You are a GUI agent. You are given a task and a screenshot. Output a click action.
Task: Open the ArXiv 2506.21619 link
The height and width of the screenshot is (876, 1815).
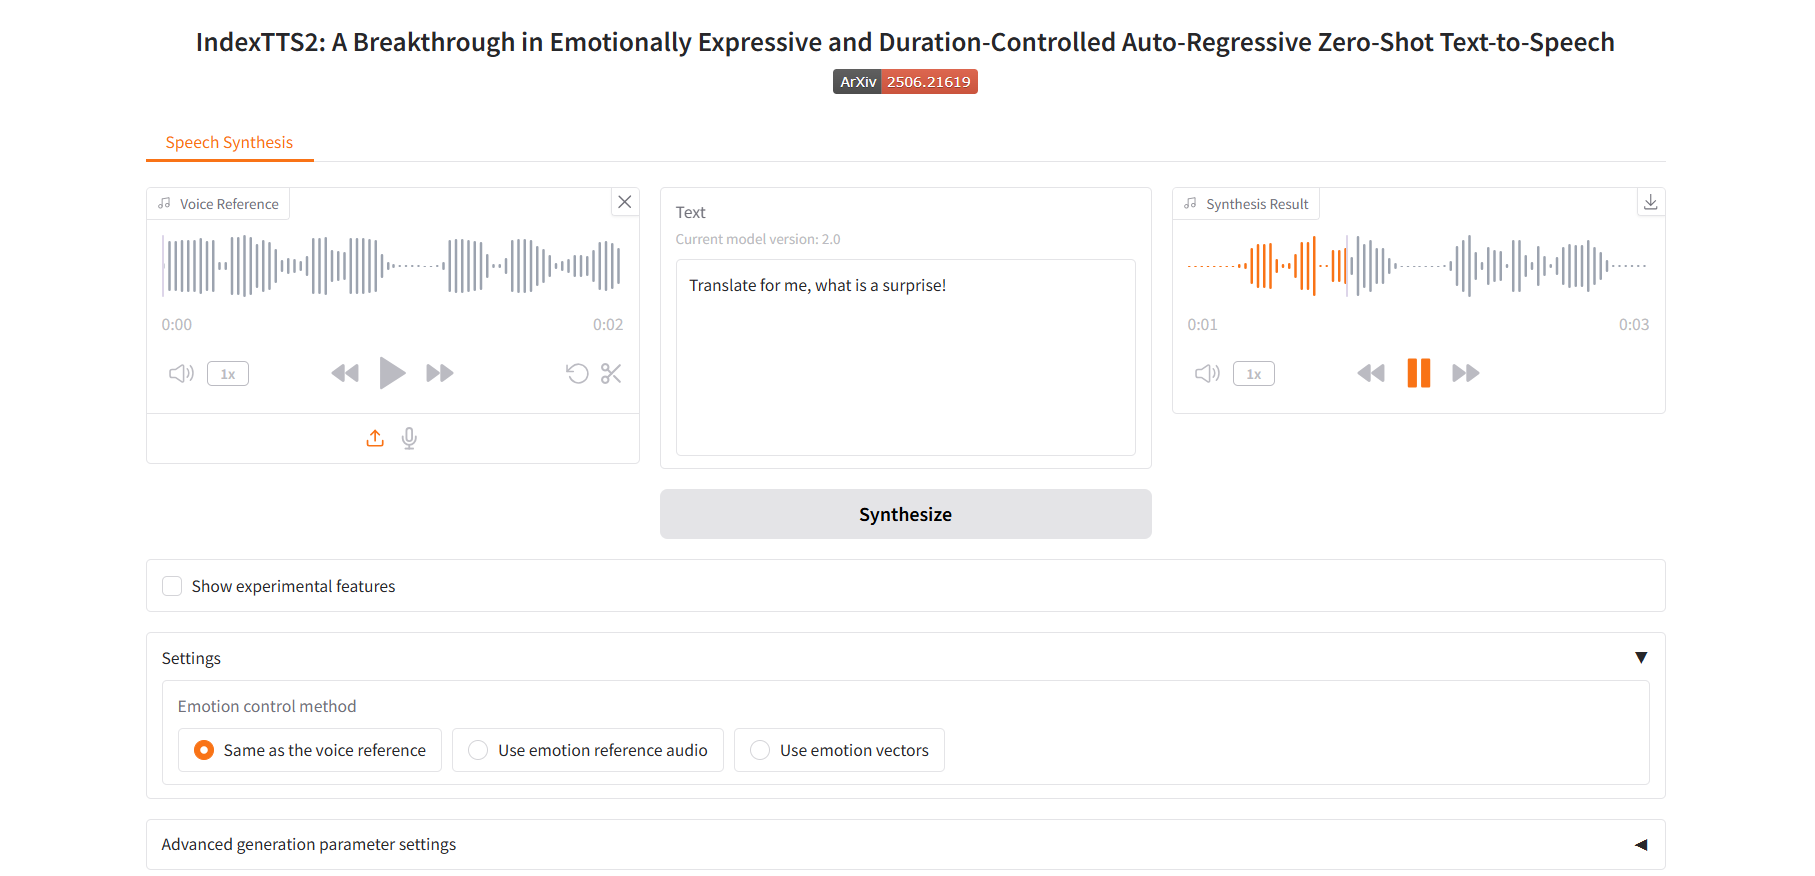(905, 82)
